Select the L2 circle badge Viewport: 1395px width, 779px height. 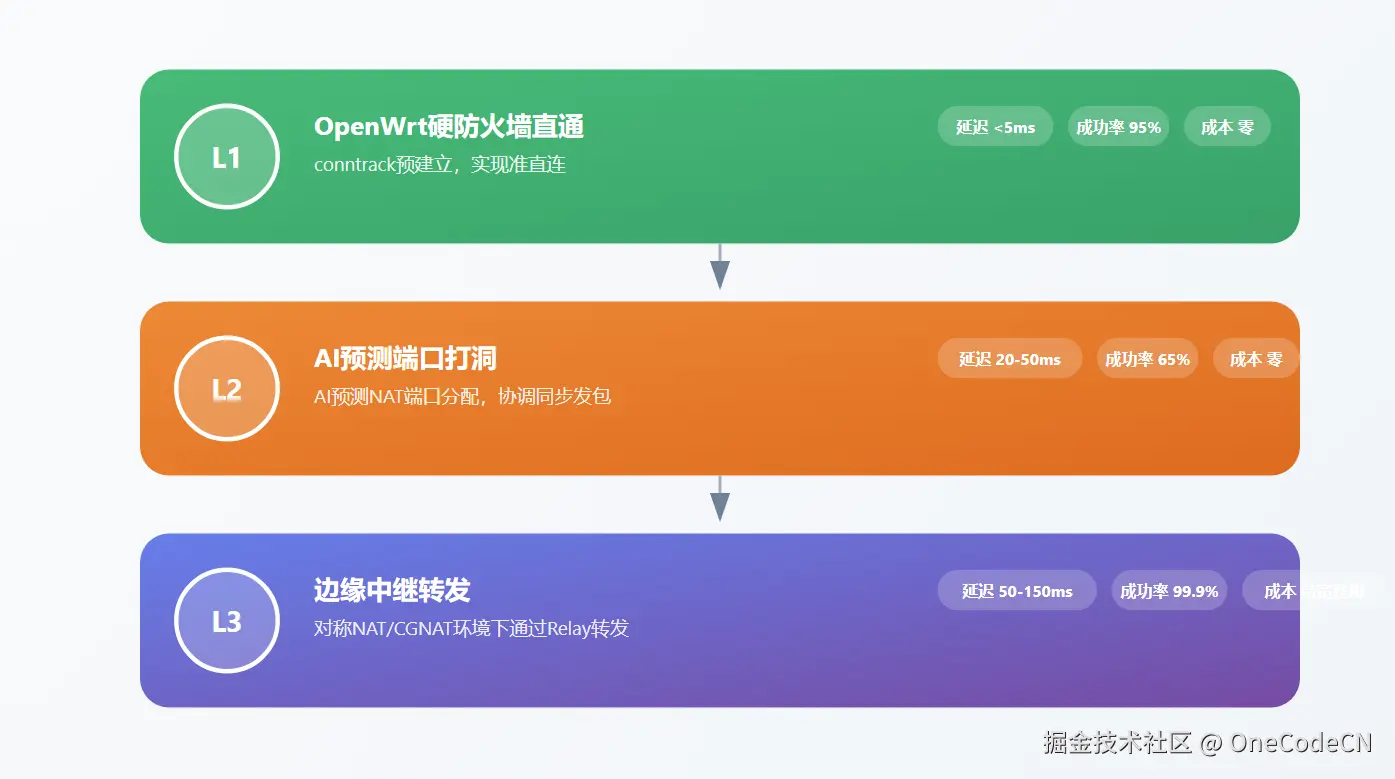226,388
